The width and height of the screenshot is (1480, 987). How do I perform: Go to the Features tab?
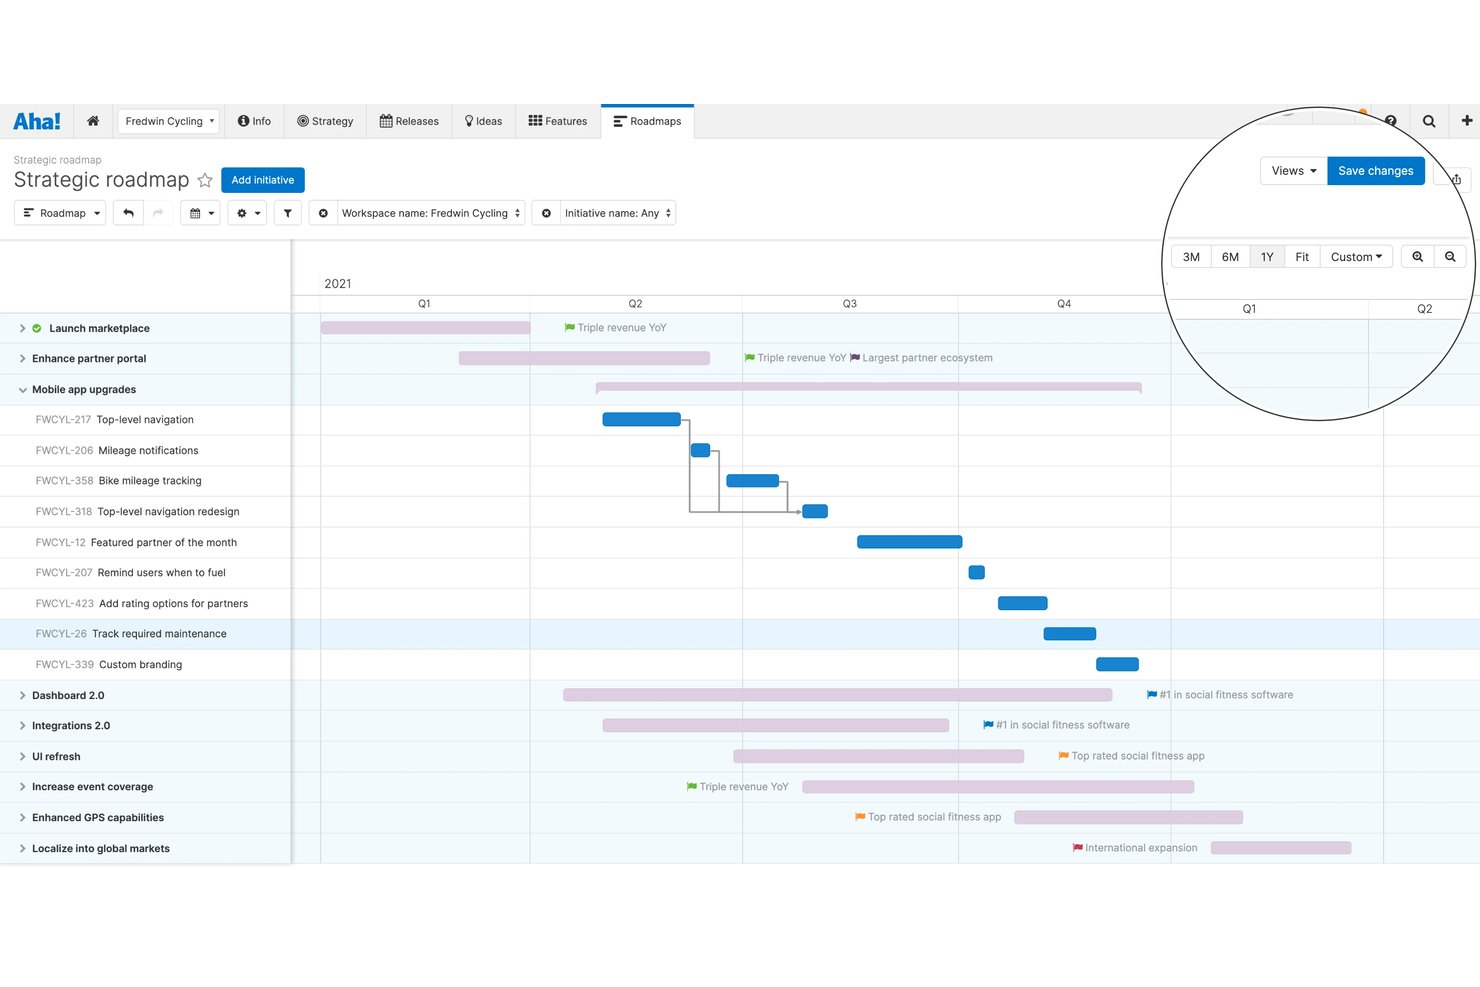tap(558, 121)
